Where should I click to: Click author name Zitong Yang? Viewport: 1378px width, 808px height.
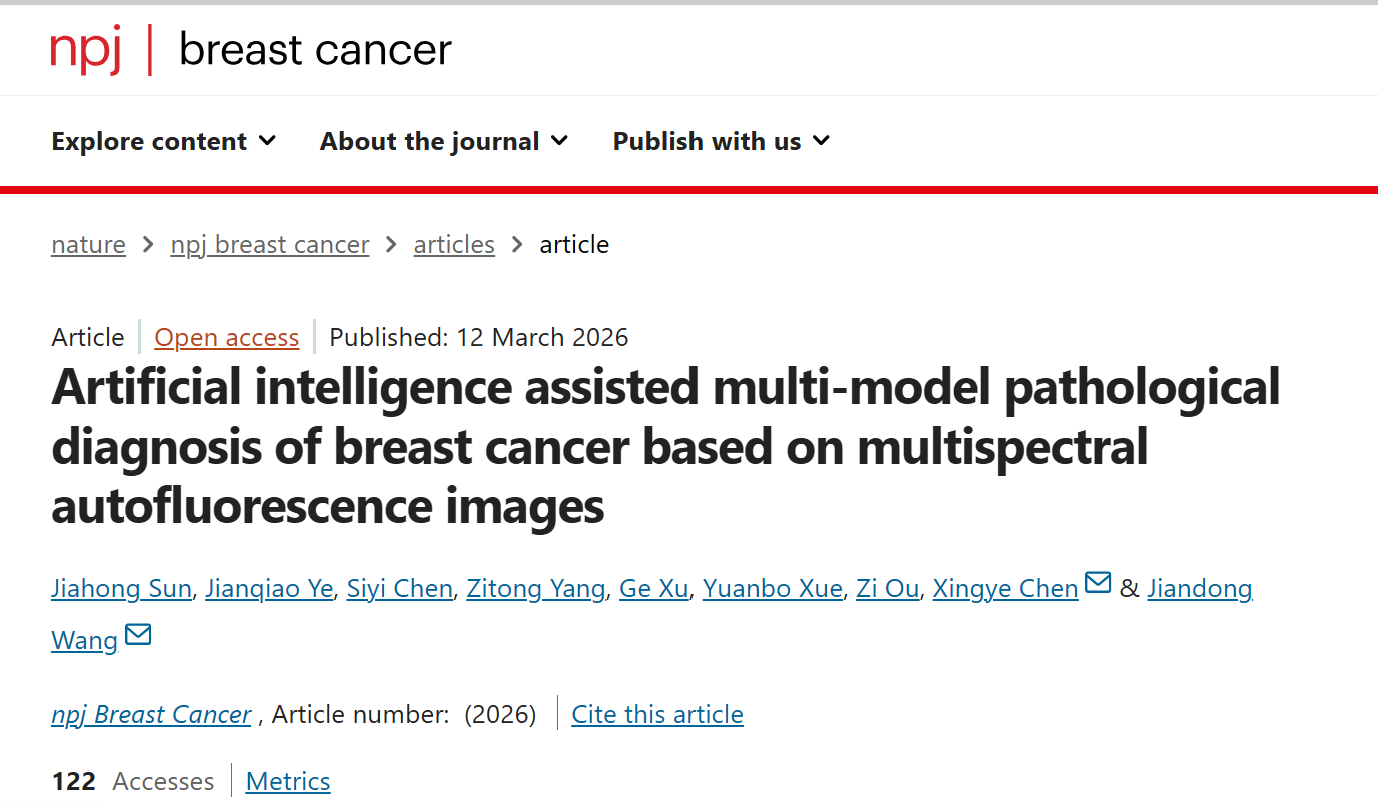tap(536, 589)
